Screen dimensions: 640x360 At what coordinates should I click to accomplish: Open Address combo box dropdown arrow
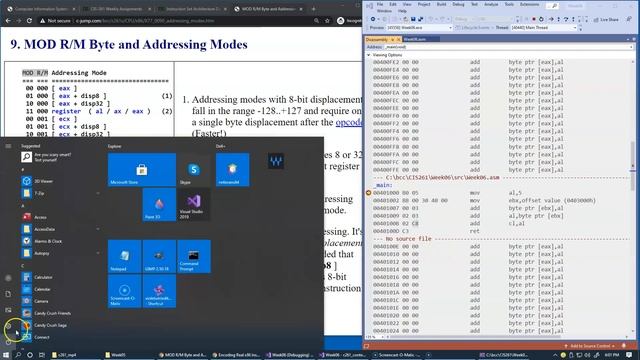631,47
